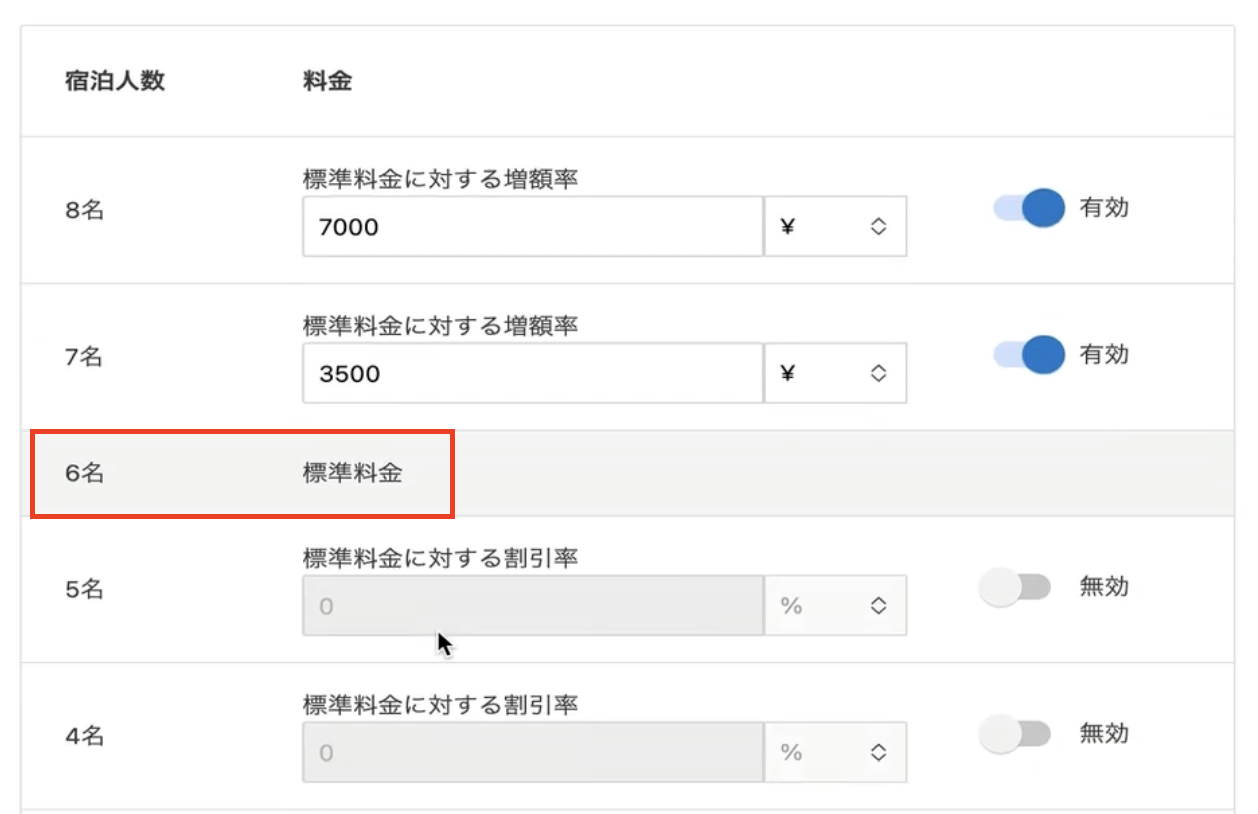Click the 無効 label in the 5名 row
The image size is (1258, 814).
(1104, 587)
